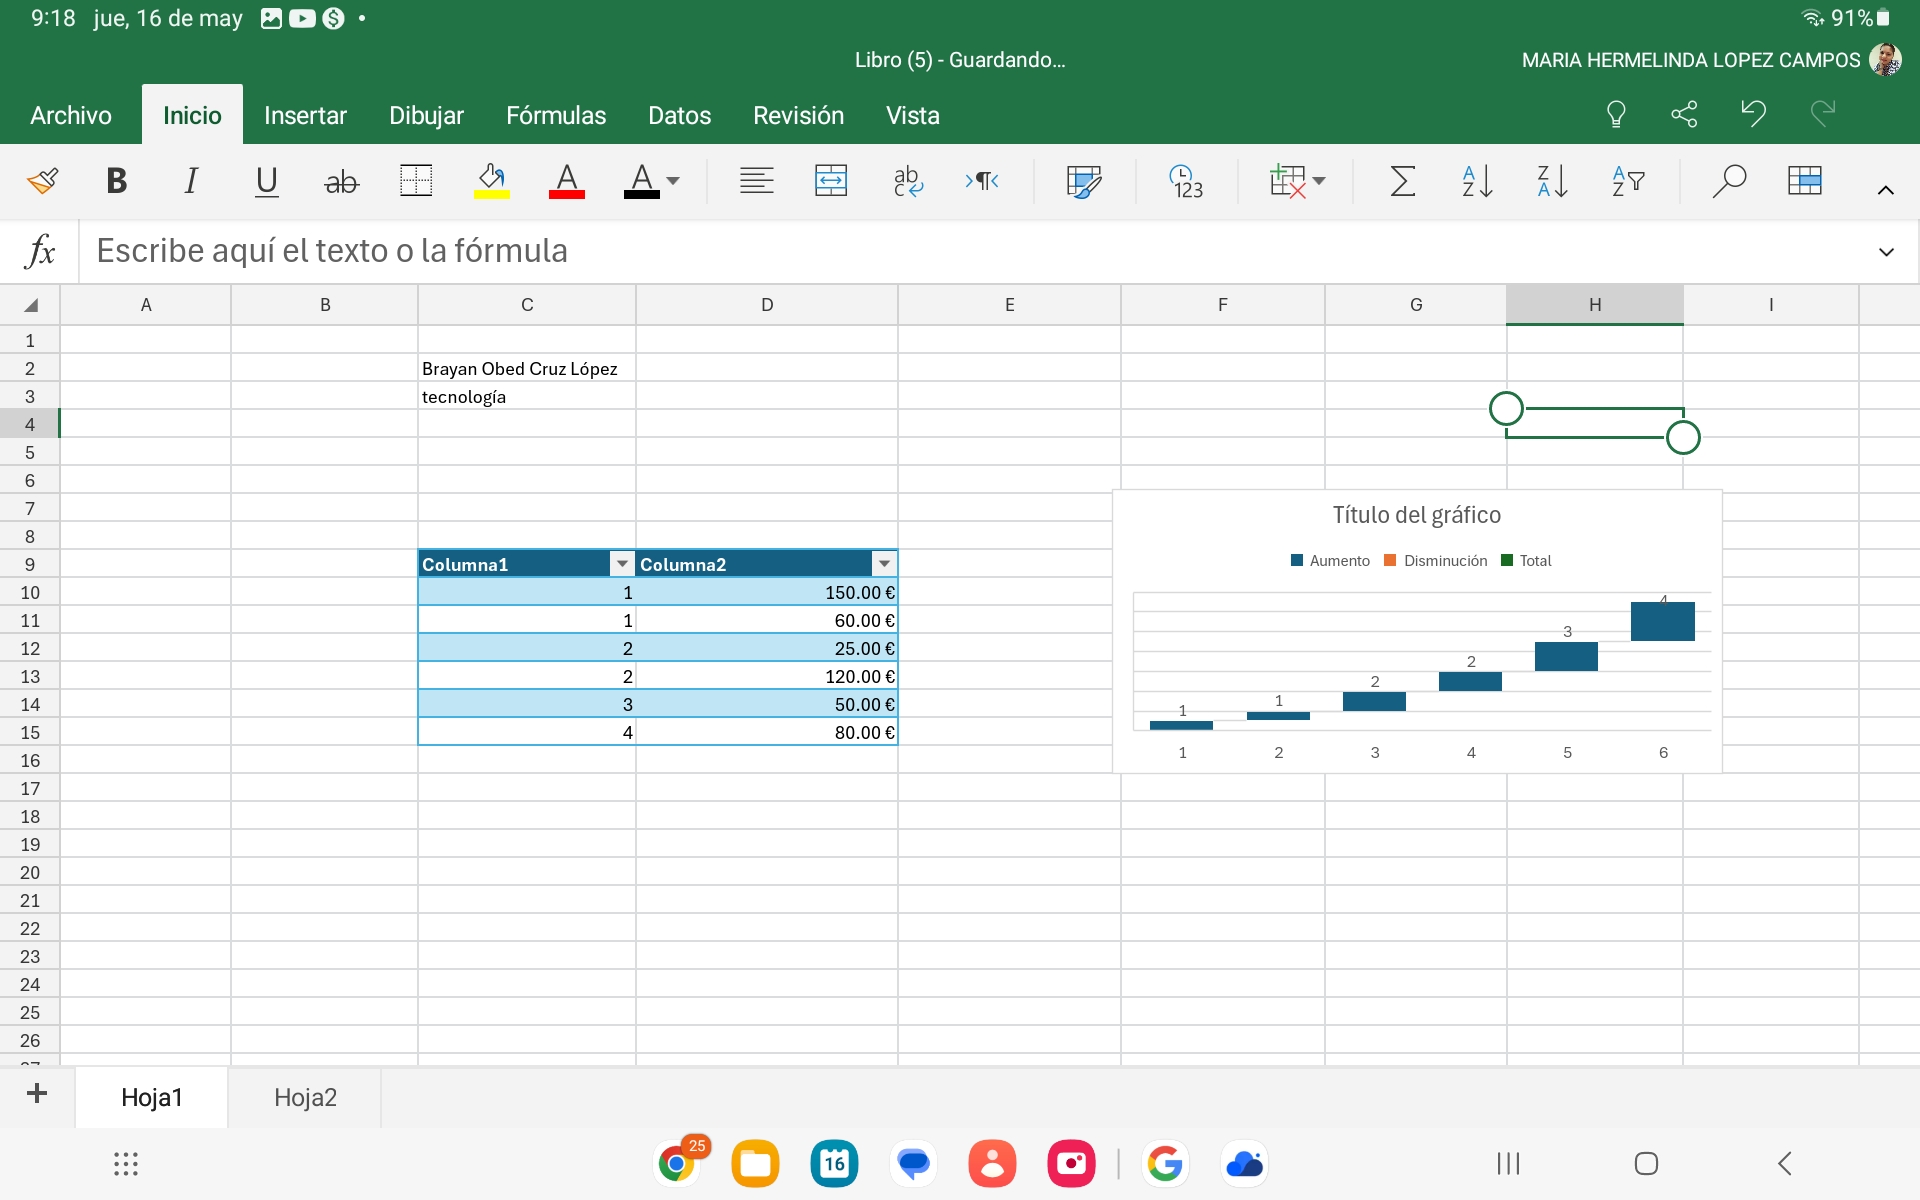Switch to Hoja2 sheet tab
Screen dimensions: 1920x1200
[x=305, y=1097]
